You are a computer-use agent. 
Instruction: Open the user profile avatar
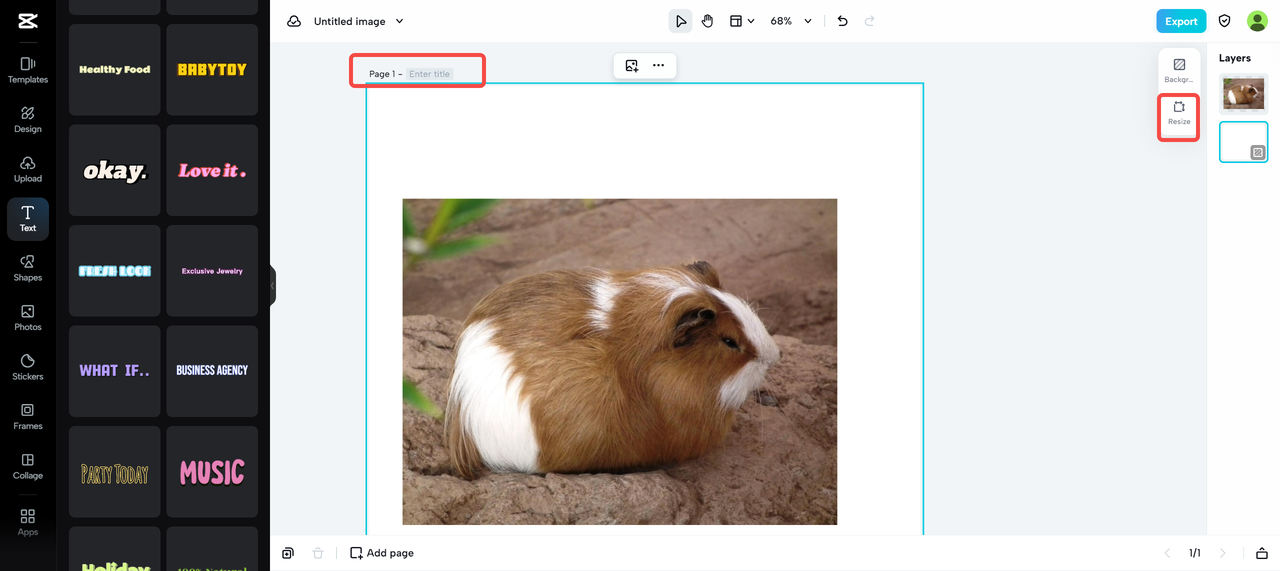[1257, 21]
